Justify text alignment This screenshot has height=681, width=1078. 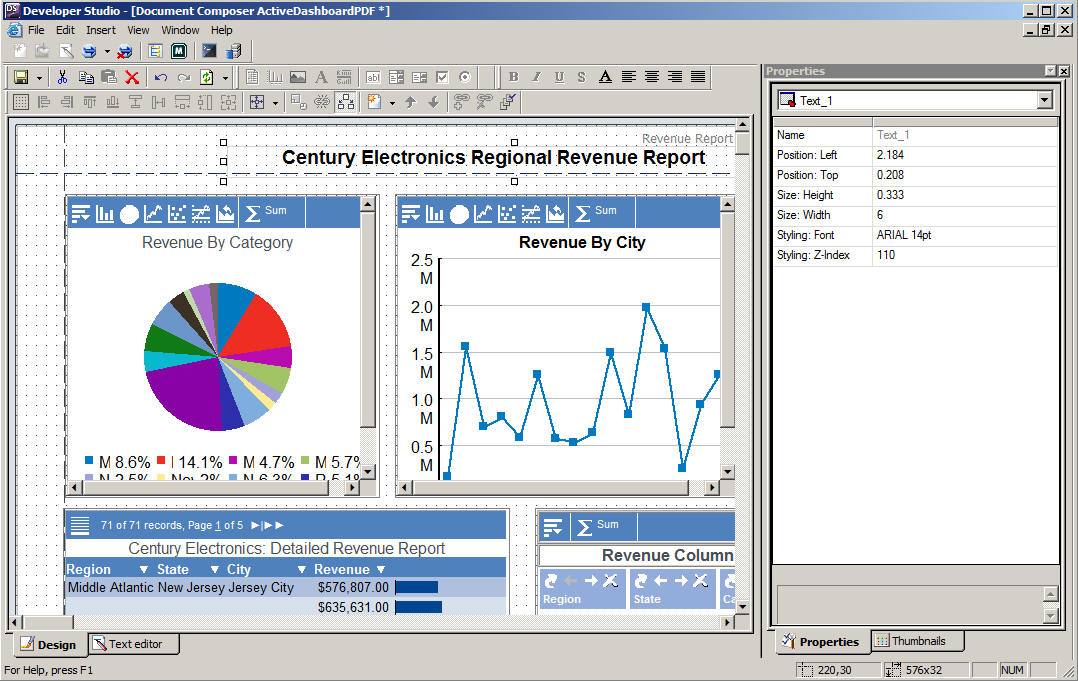tap(698, 77)
